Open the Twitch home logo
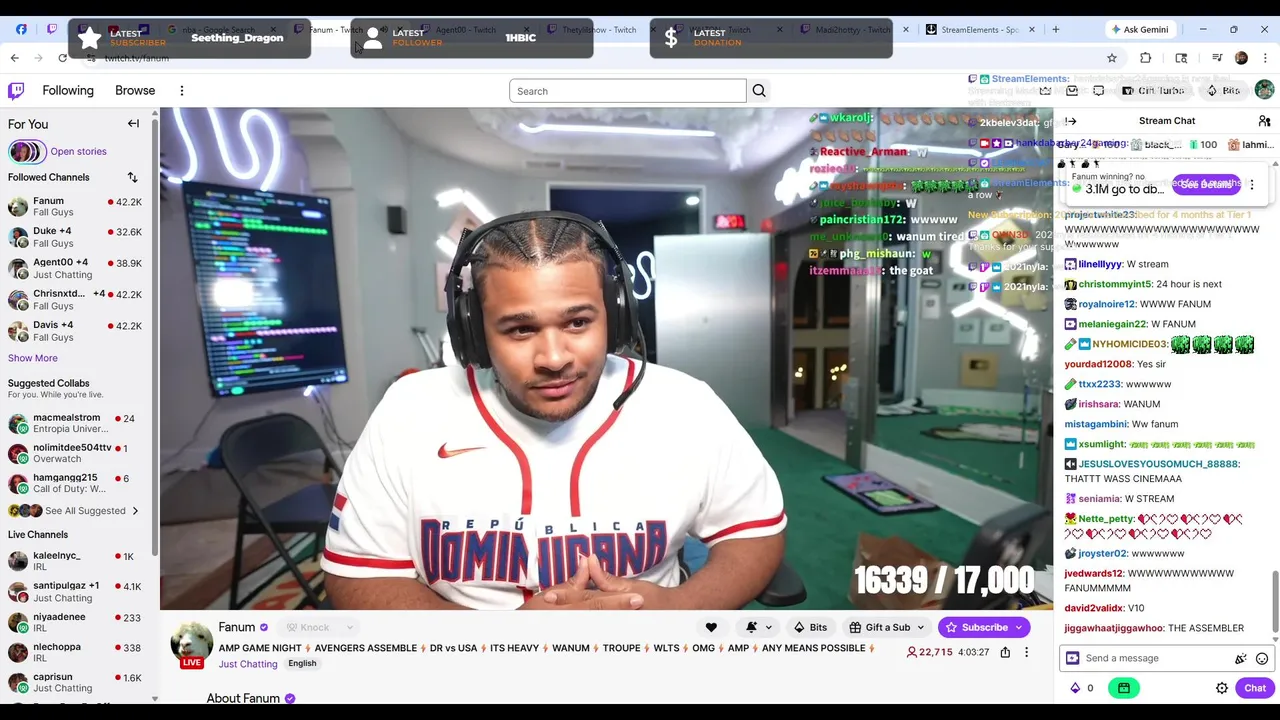The height and width of the screenshot is (720, 1280). coord(16,91)
